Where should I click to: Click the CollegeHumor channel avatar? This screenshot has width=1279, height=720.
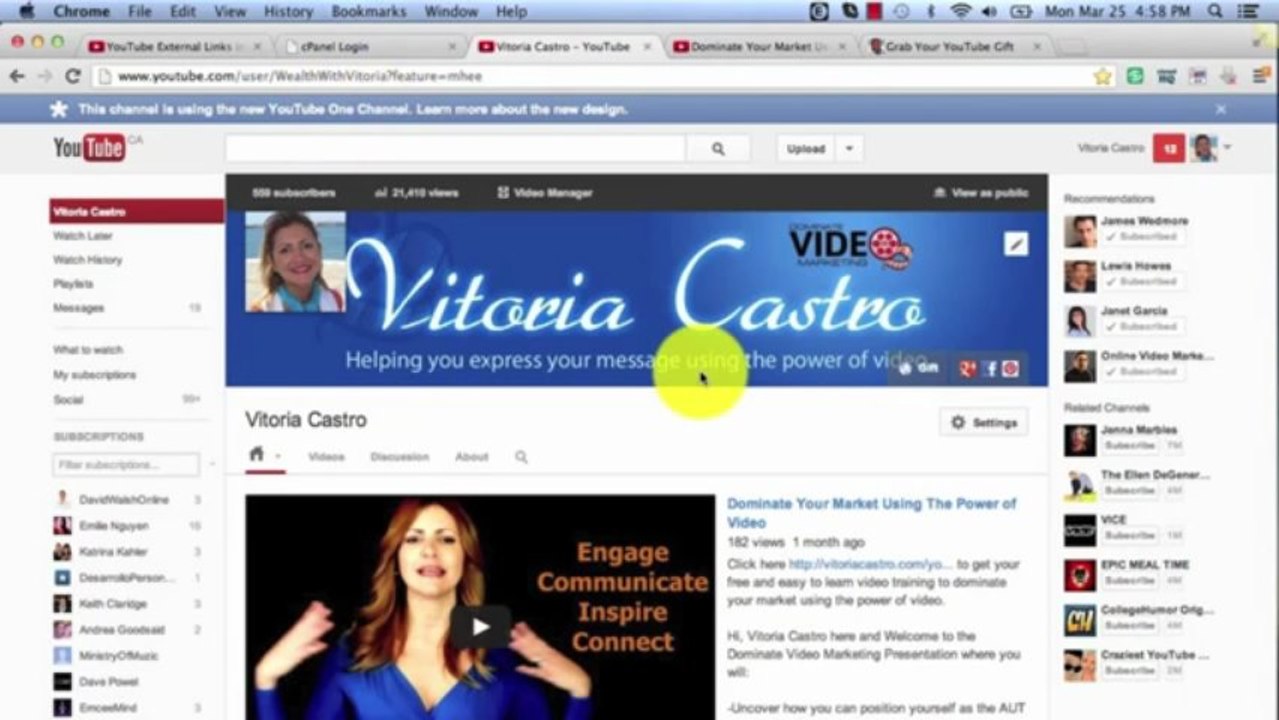pos(1080,620)
